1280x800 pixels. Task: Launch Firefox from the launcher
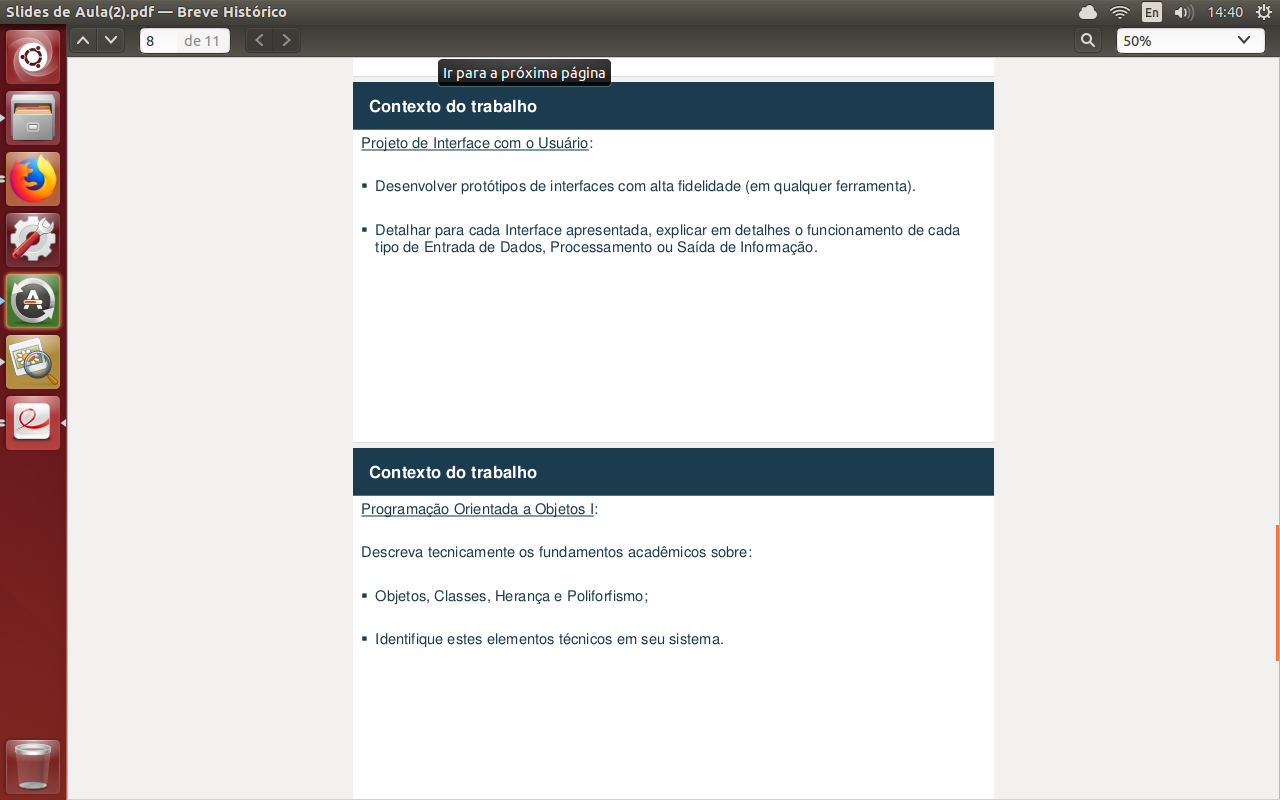click(x=33, y=180)
